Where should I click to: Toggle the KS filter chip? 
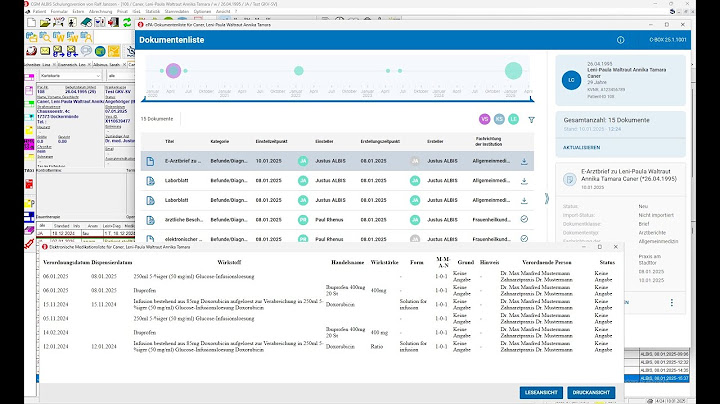coord(499,119)
